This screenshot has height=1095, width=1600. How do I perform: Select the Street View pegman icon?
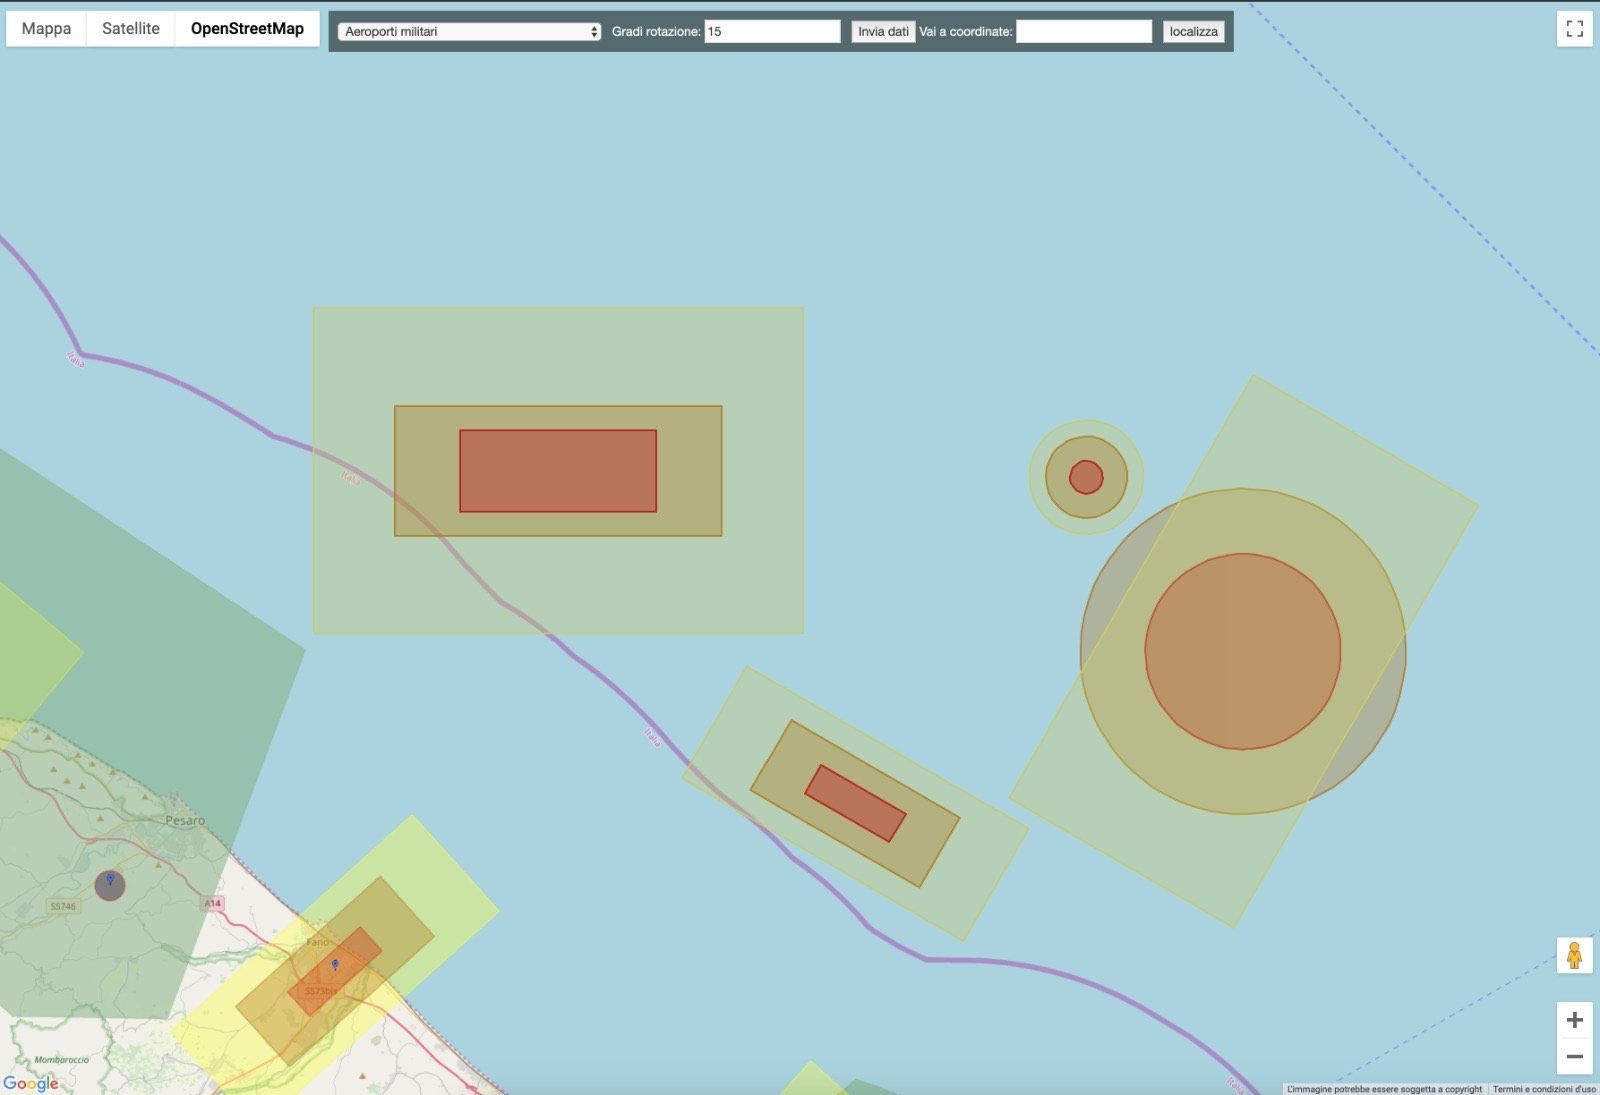1574,956
